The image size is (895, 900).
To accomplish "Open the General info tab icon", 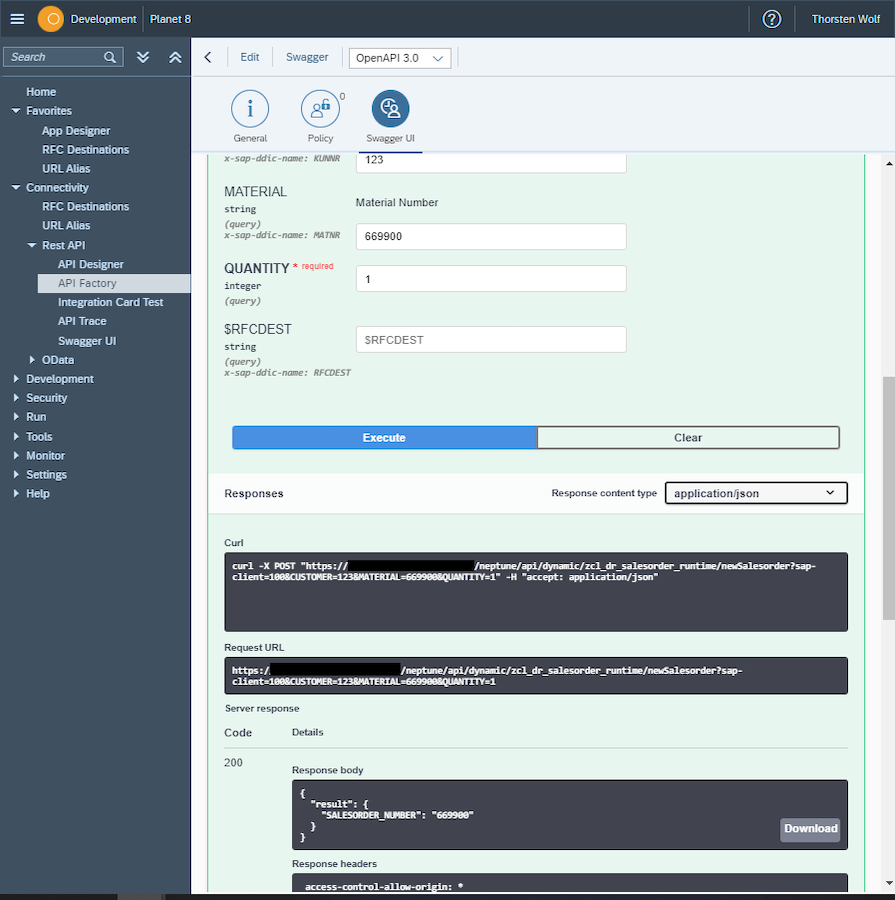I will (x=250, y=109).
